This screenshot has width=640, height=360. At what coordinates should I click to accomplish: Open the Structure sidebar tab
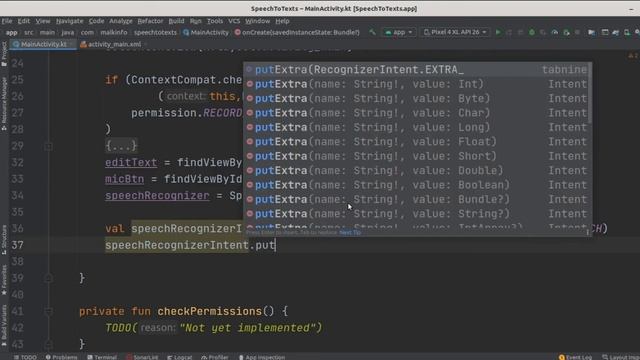coord(4,240)
